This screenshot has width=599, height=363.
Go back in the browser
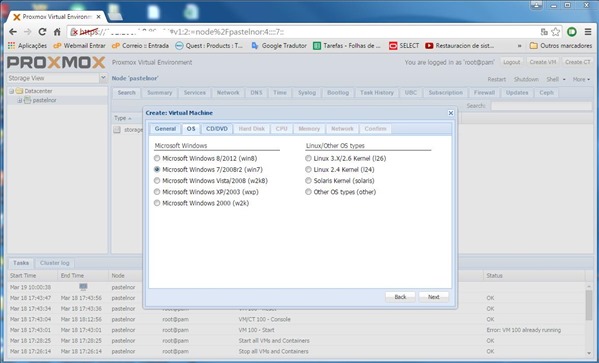(x=13, y=32)
